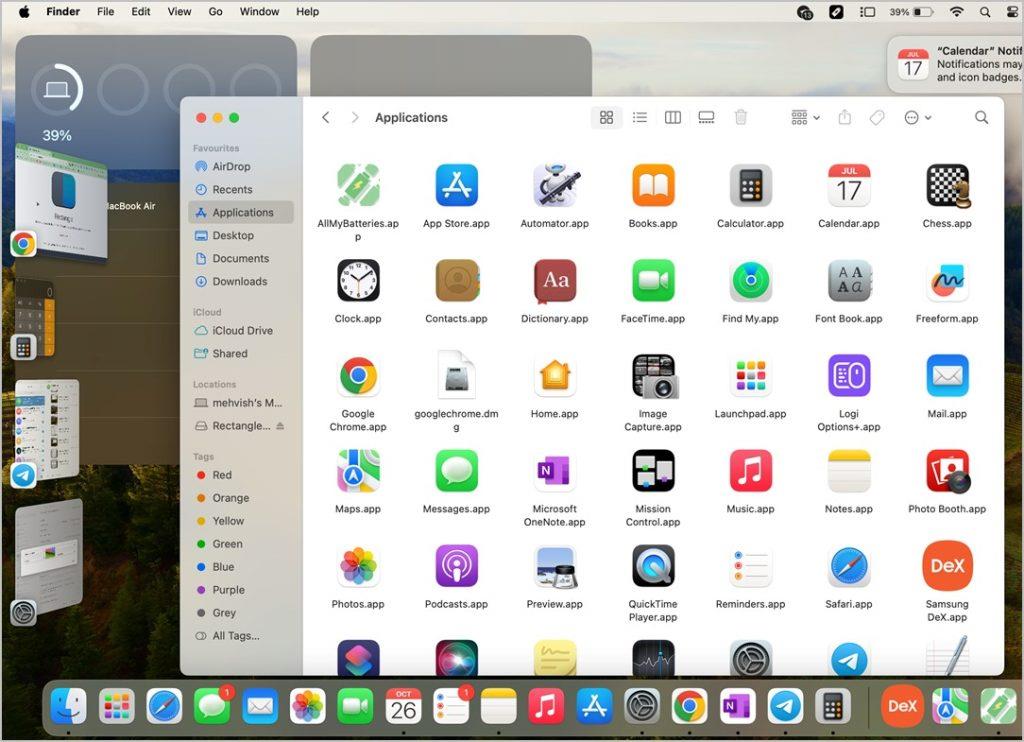Open the Calendar notification banner
This screenshot has height=742, width=1024.
956,64
